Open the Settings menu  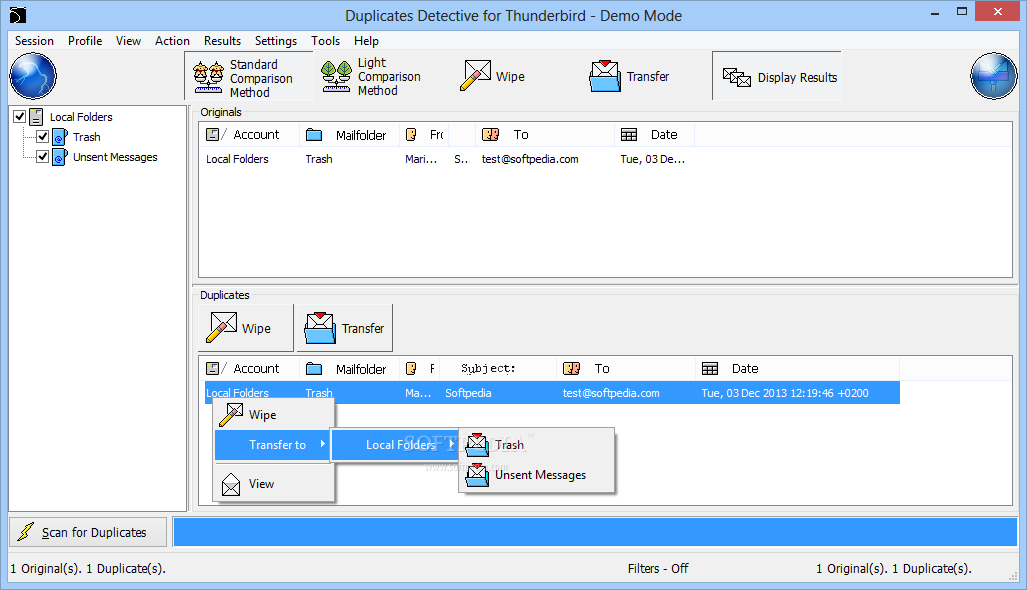tap(276, 41)
